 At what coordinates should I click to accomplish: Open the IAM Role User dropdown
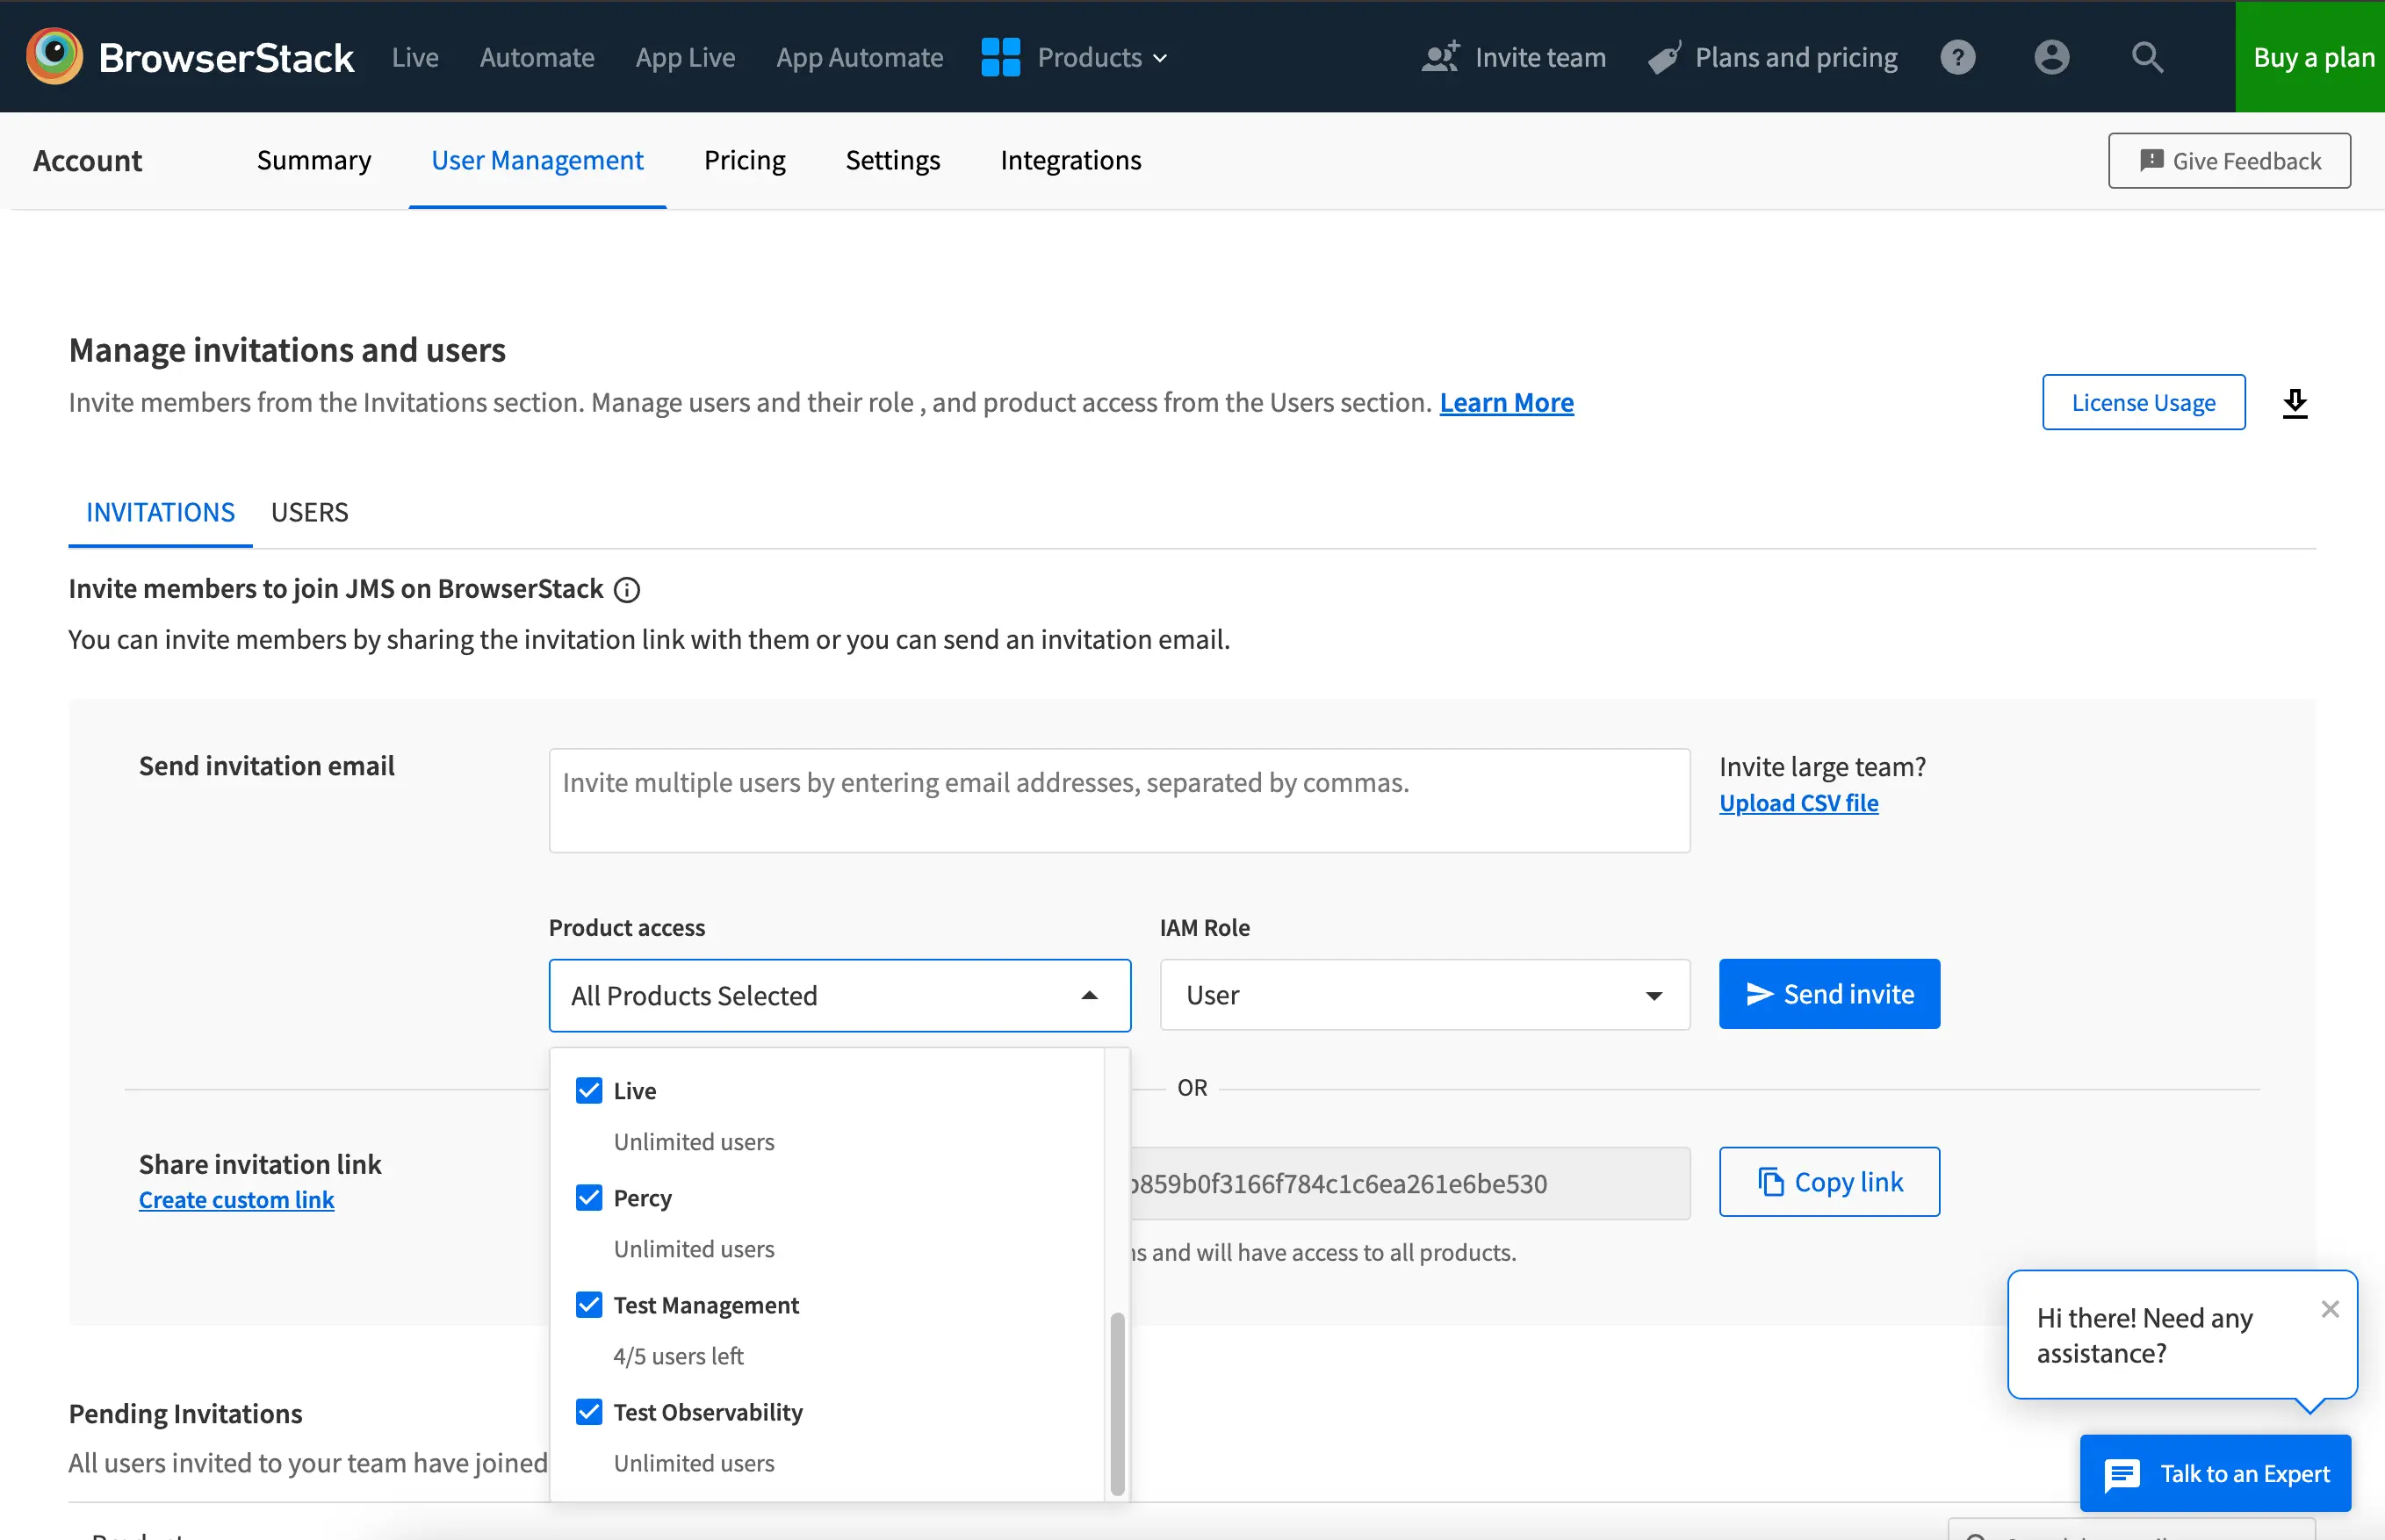click(x=1424, y=995)
